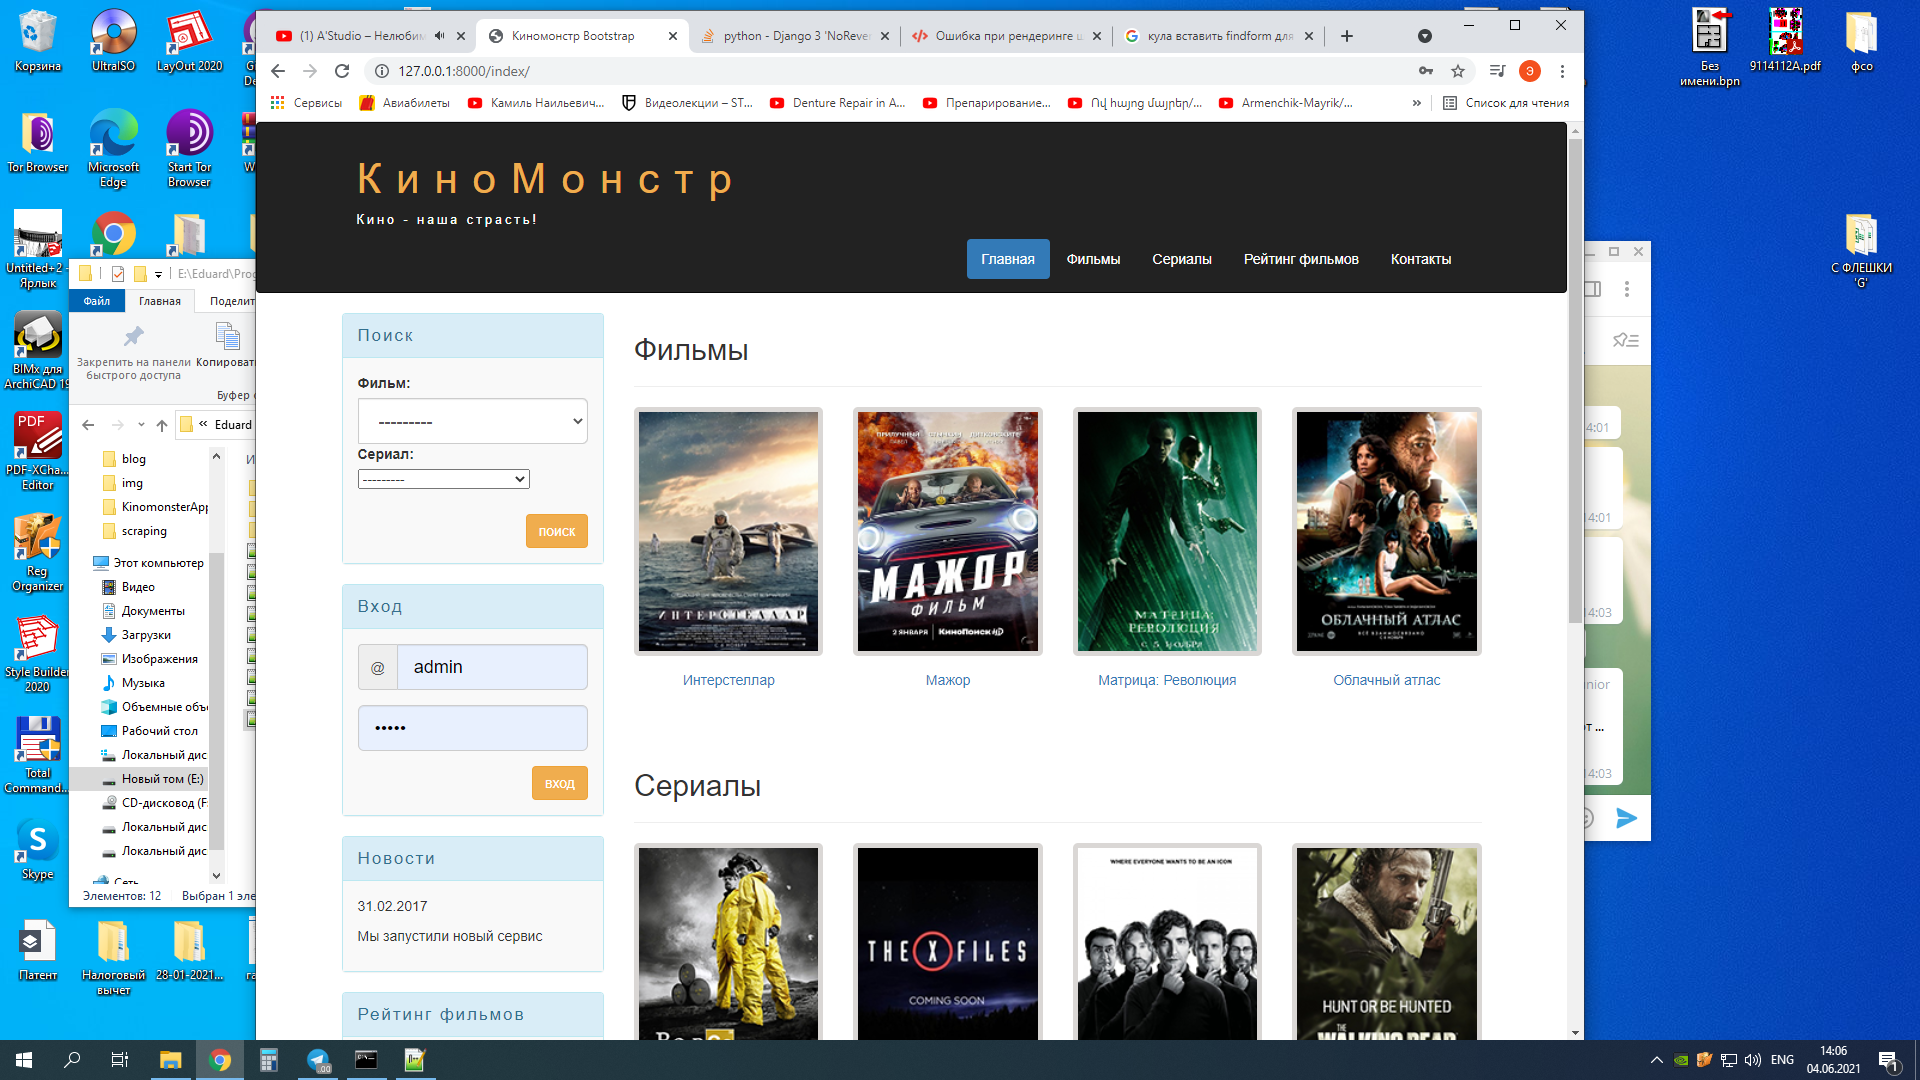1920x1080 pixels.
Task: Click the volume icon in system tray
Action: 1752,1060
